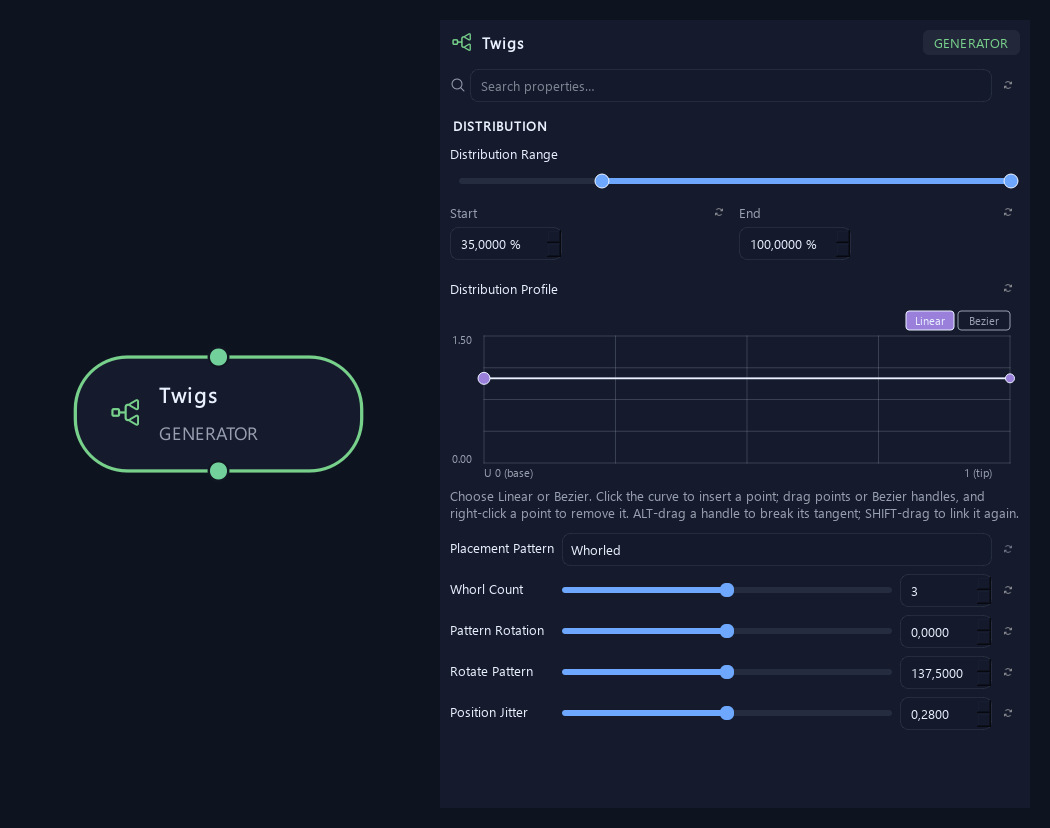Screen dimensions: 1050x828
Task: Reset Whorl Count icon
Action: [1008, 590]
